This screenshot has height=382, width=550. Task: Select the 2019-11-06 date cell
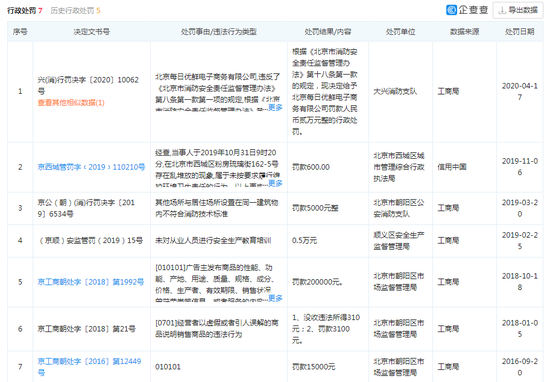[x=519, y=167]
